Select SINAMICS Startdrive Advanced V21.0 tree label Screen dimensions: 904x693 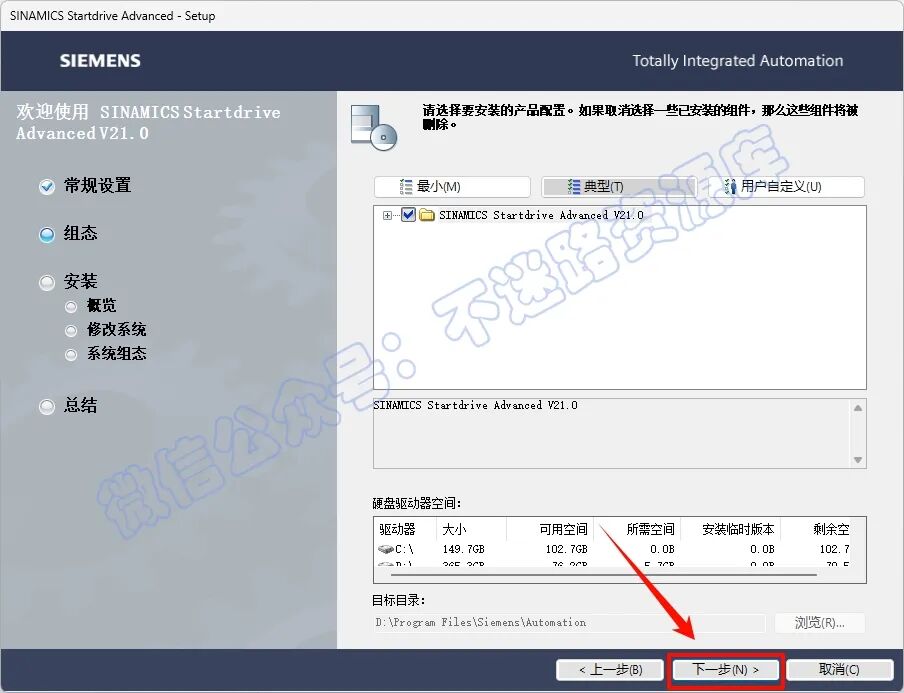point(541,215)
